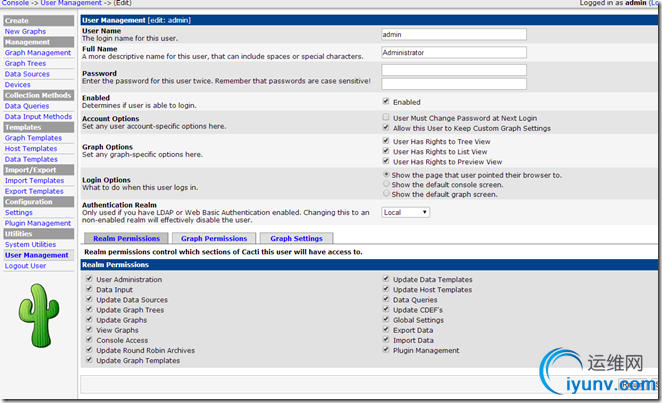Toggle Export Data permission
Image resolution: width=662 pixels, height=403 pixels.
coord(385,329)
